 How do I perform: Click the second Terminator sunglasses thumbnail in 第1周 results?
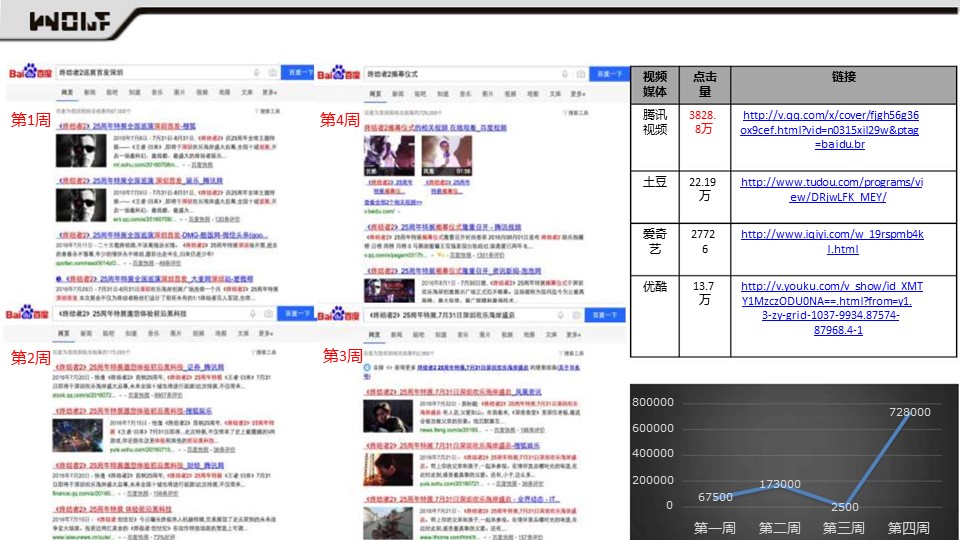tap(81, 205)
